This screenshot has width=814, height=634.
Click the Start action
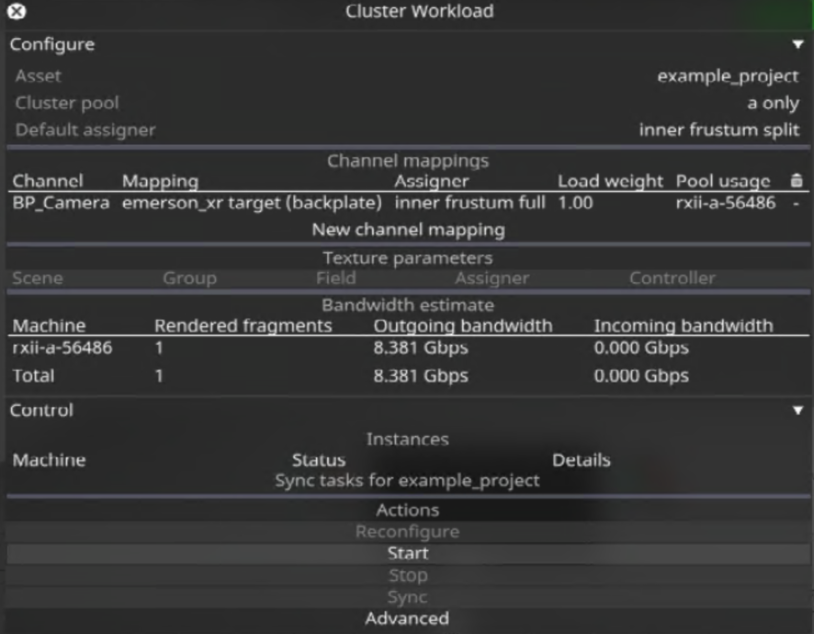point(408,554)
